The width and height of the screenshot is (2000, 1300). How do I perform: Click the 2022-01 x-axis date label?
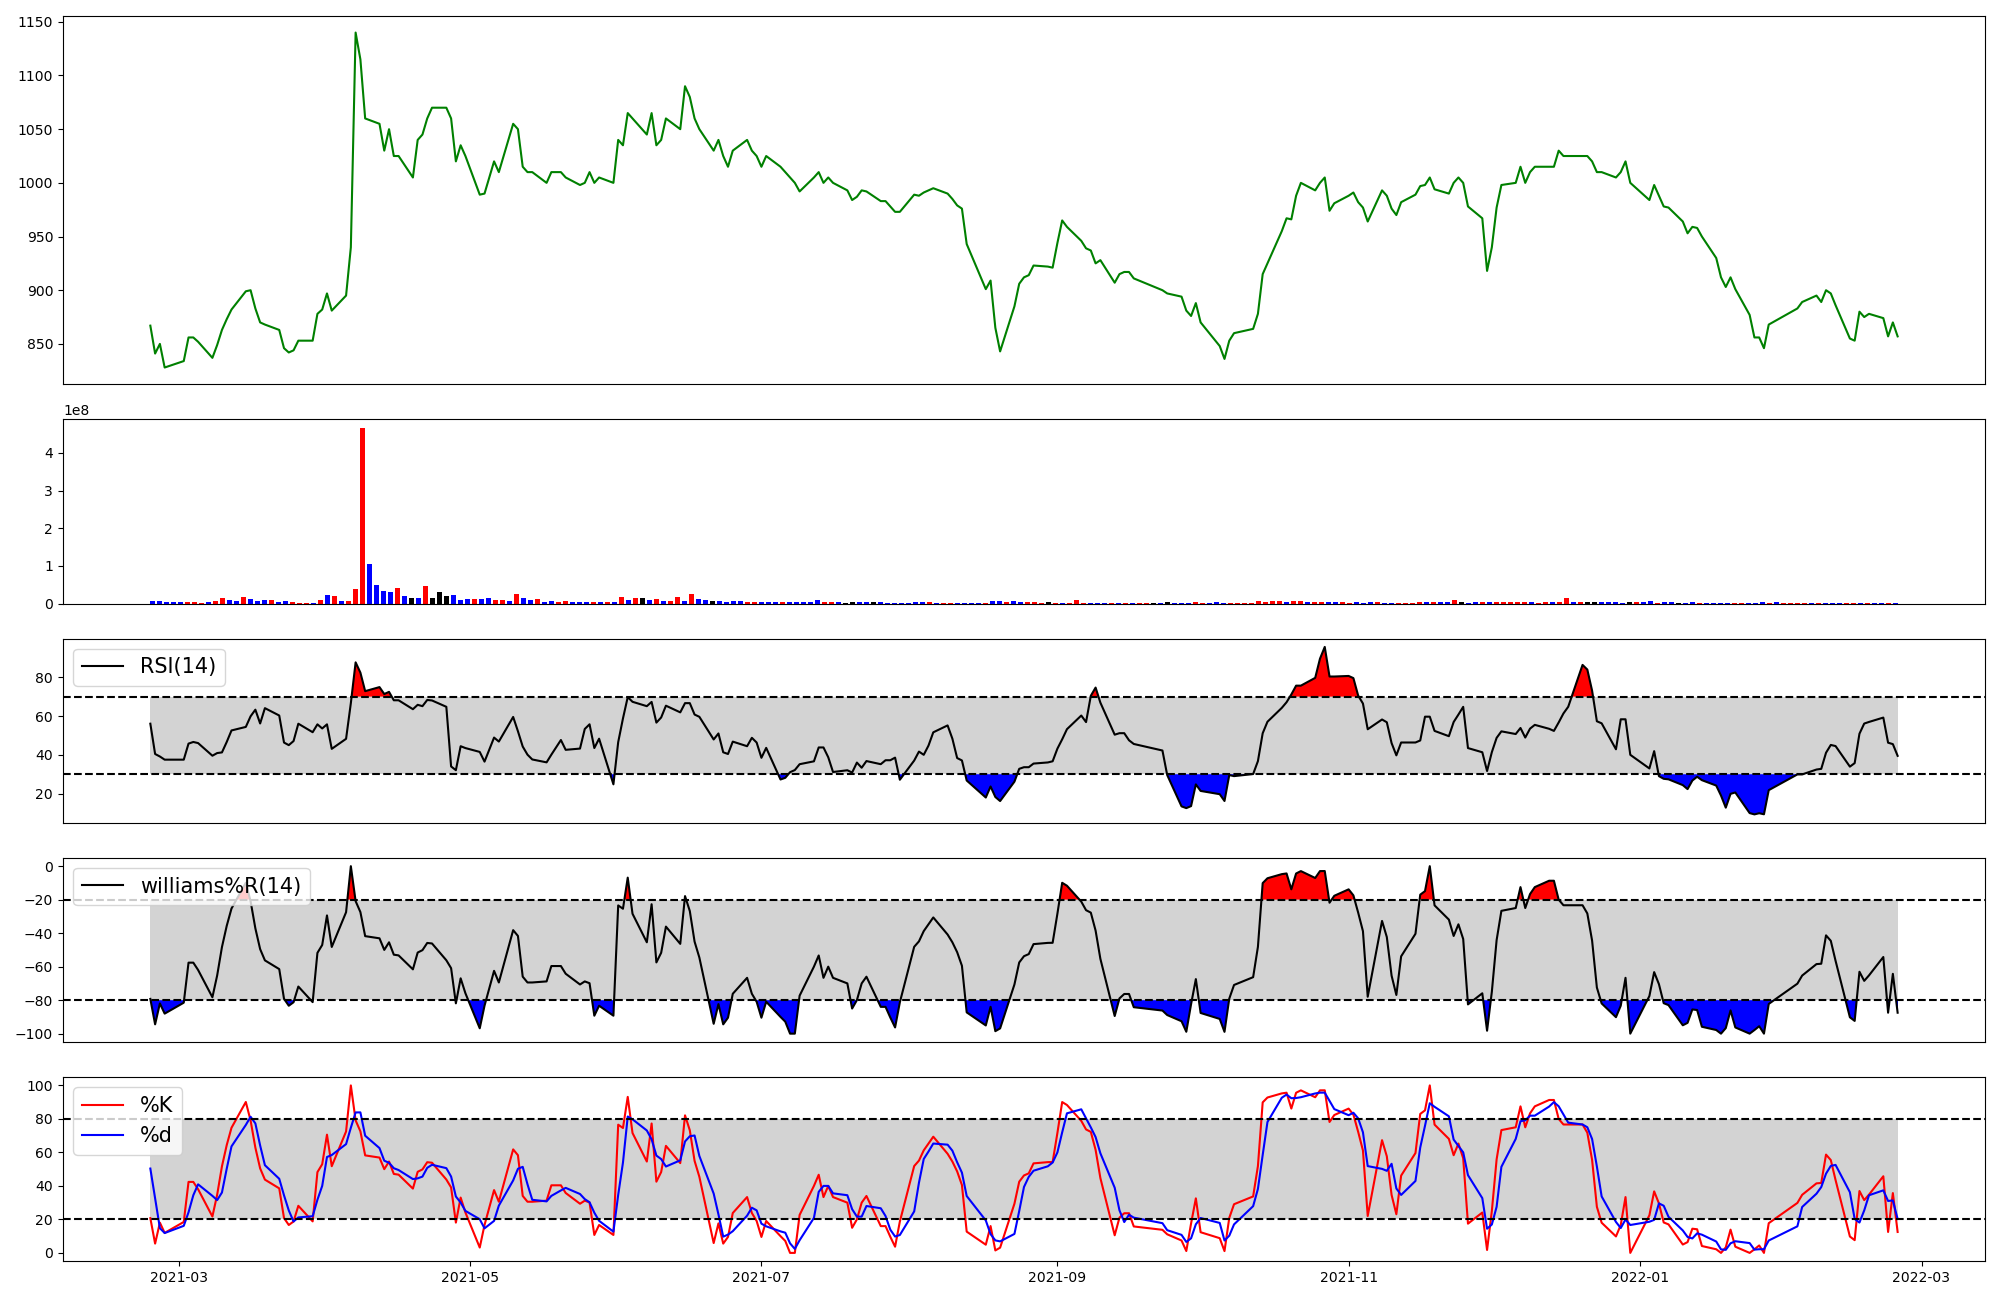pyautogui.click(x=1641, y=1277)
